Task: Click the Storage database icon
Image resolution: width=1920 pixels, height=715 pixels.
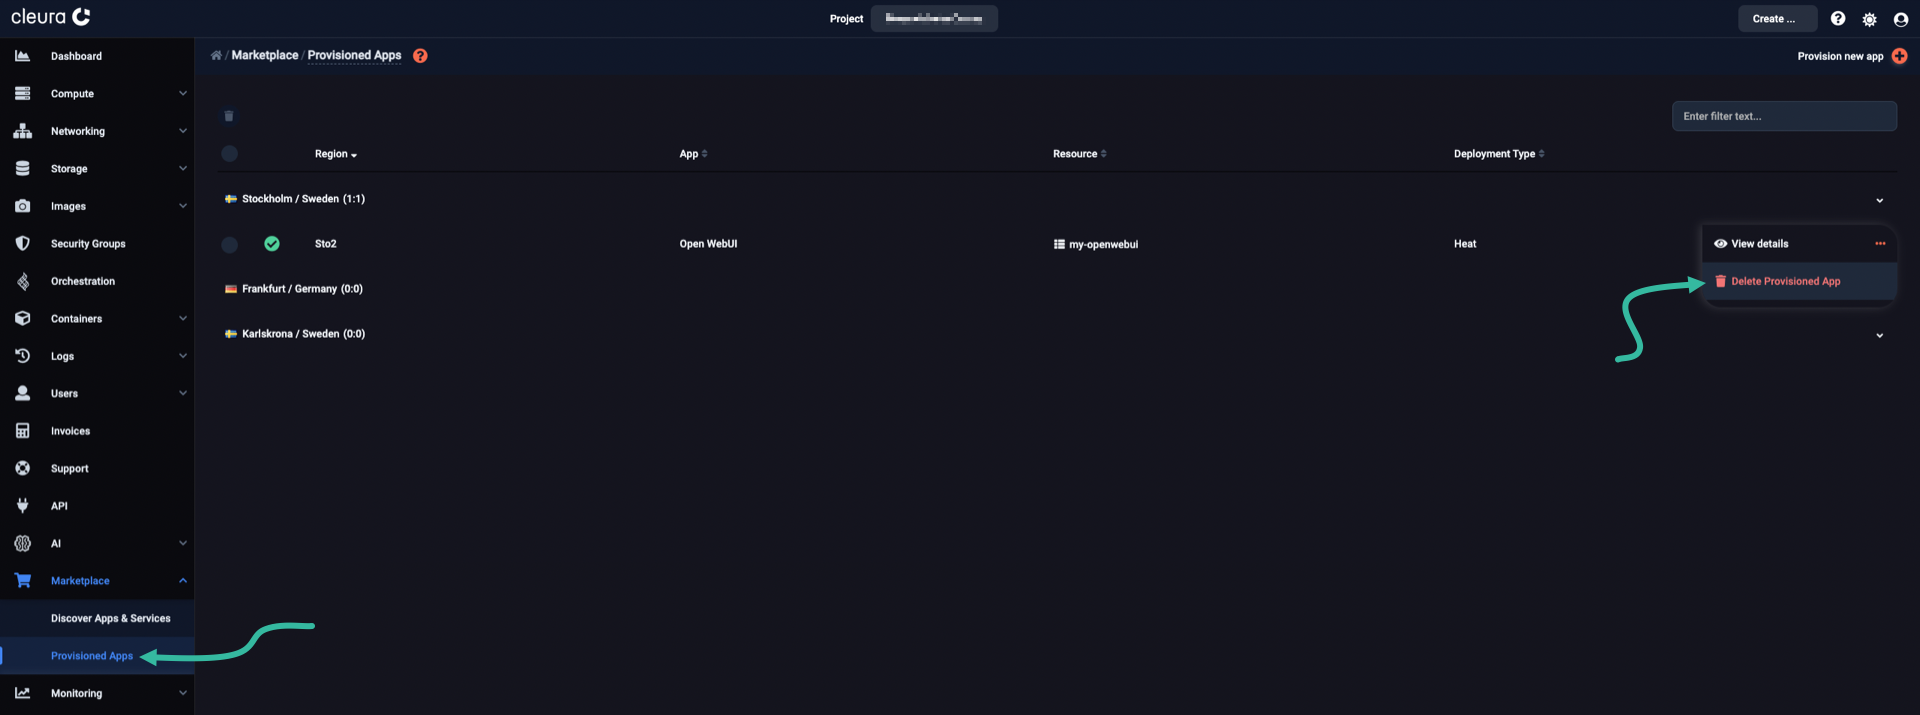Action: click(22, 168)
